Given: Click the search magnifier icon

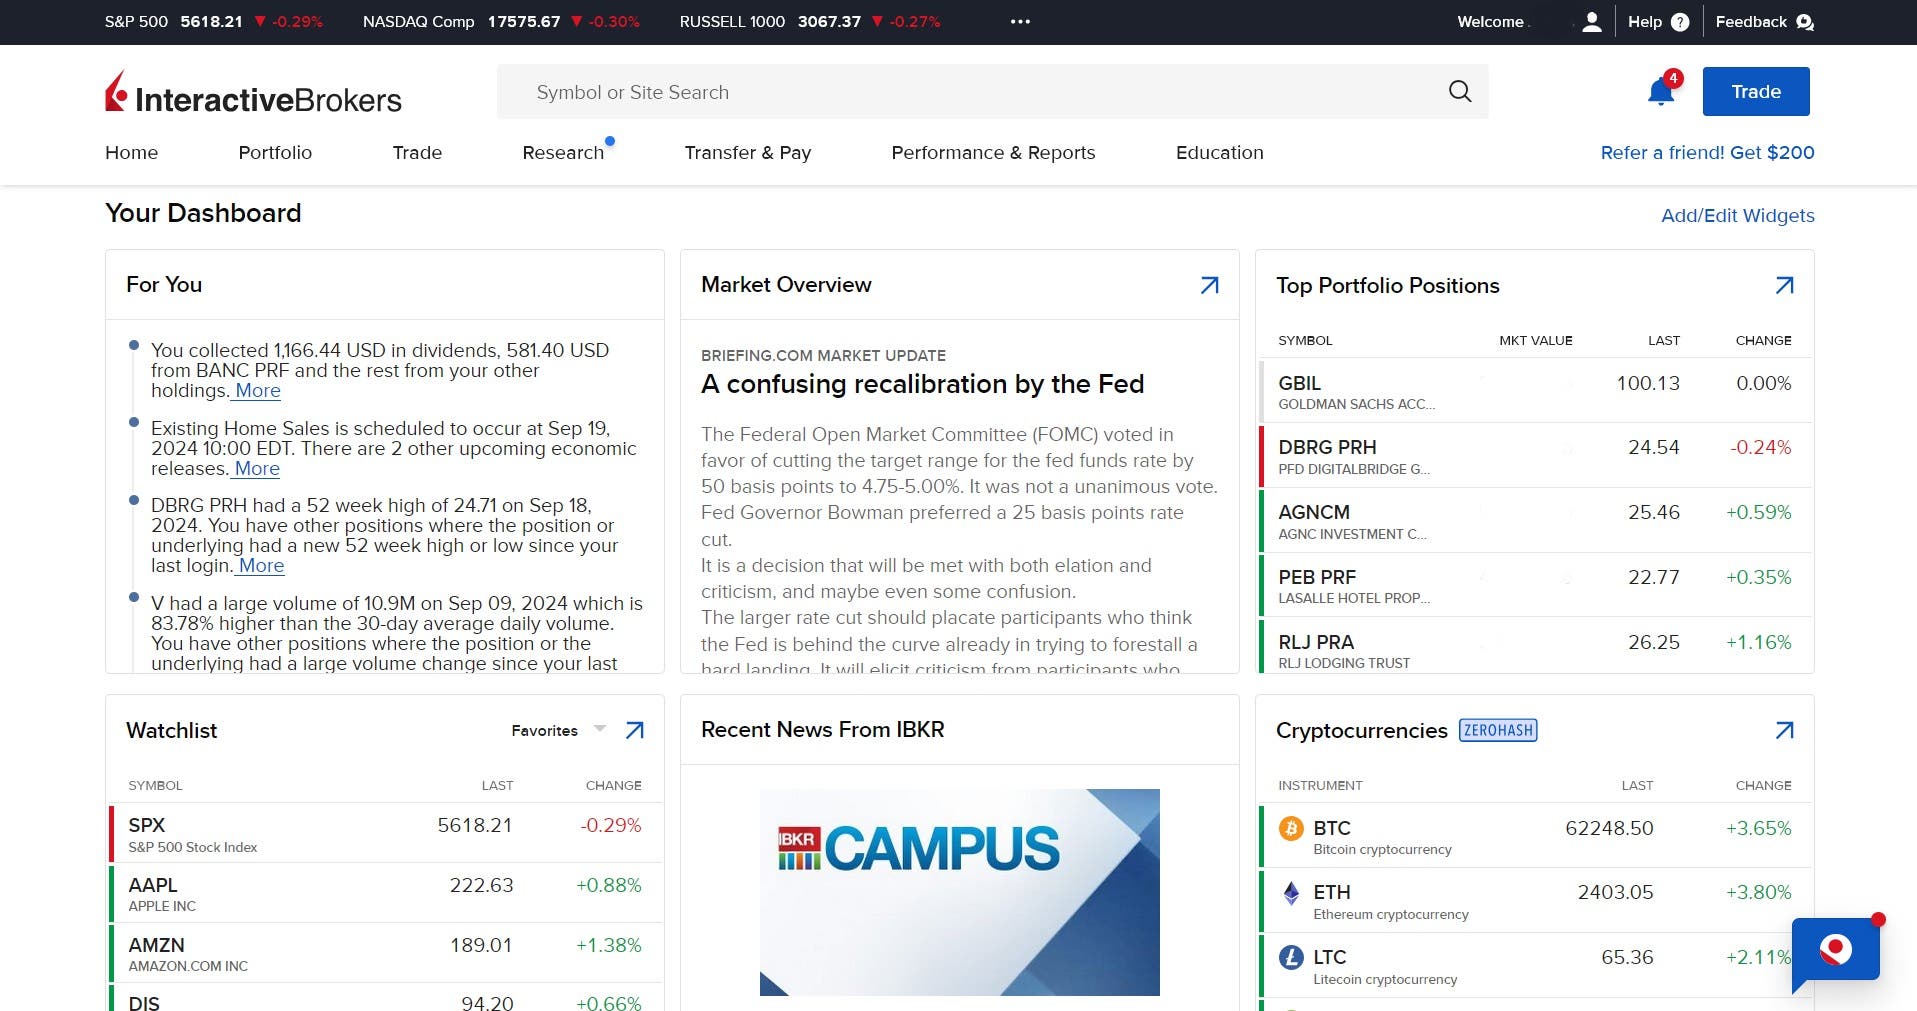Looking at the screenshot, I should 1459,92.
